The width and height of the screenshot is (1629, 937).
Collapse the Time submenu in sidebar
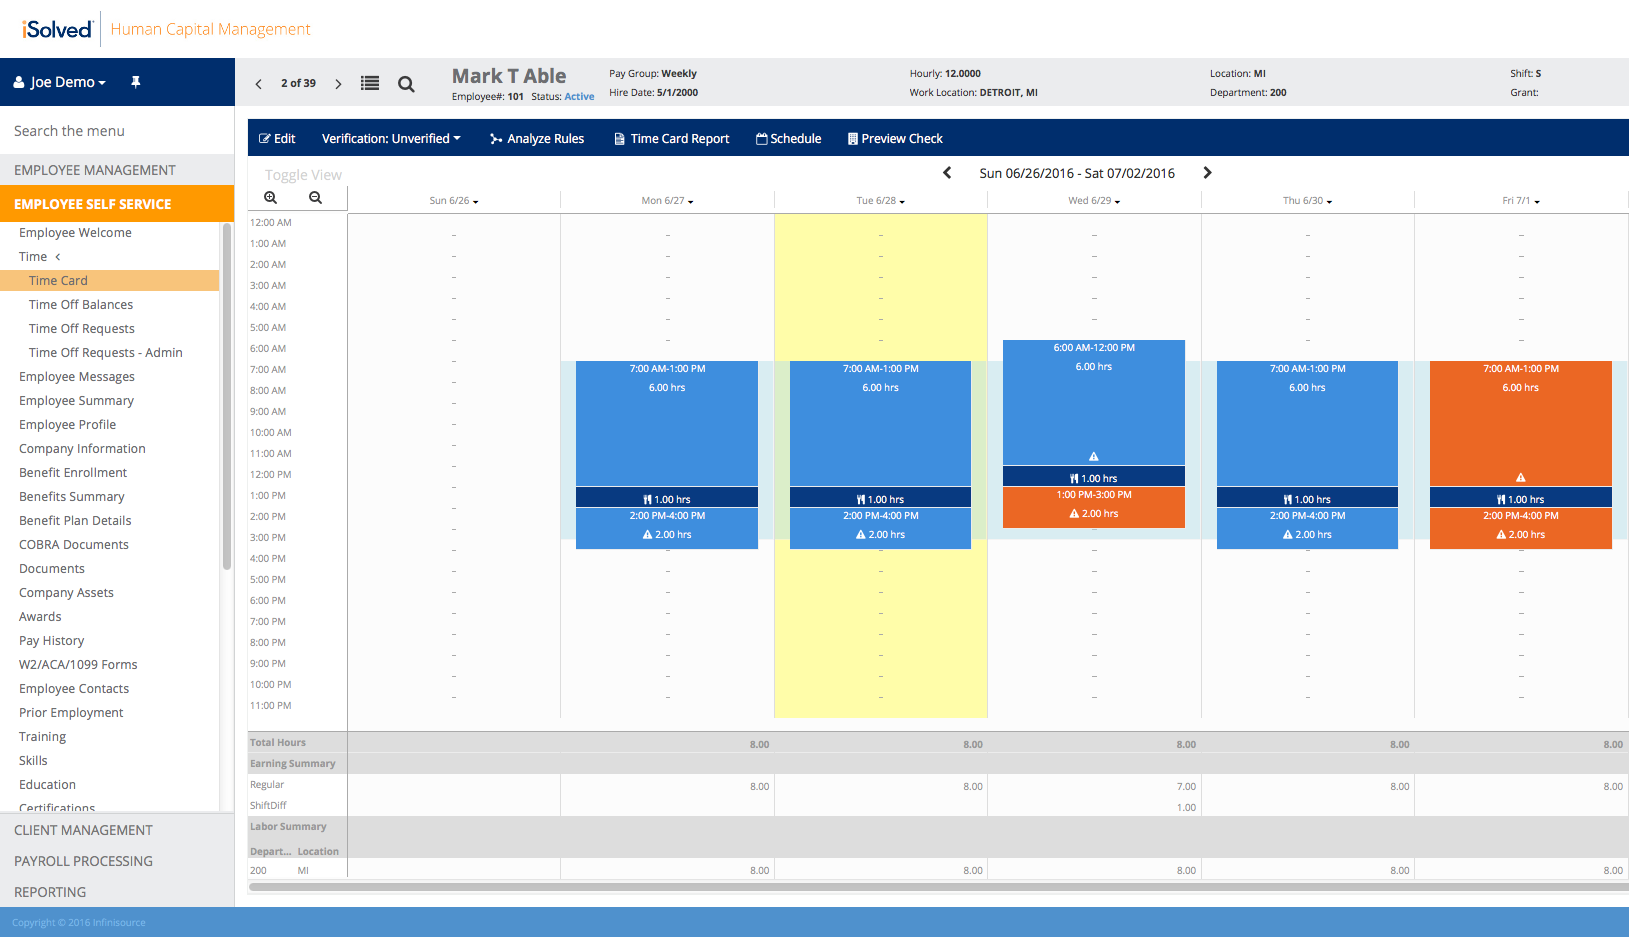[x=40, y=257]
